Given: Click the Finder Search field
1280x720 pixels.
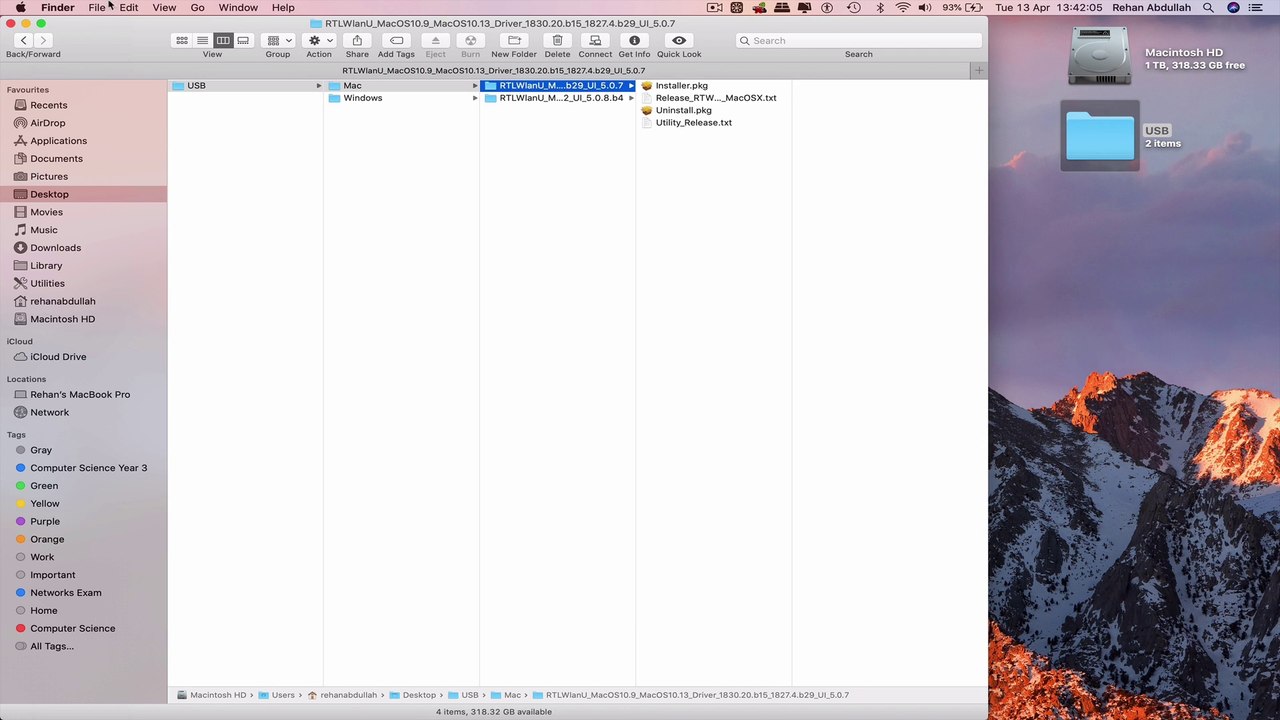Looking at the screenshot, I should pyautogui.click(x=859, y=41).
